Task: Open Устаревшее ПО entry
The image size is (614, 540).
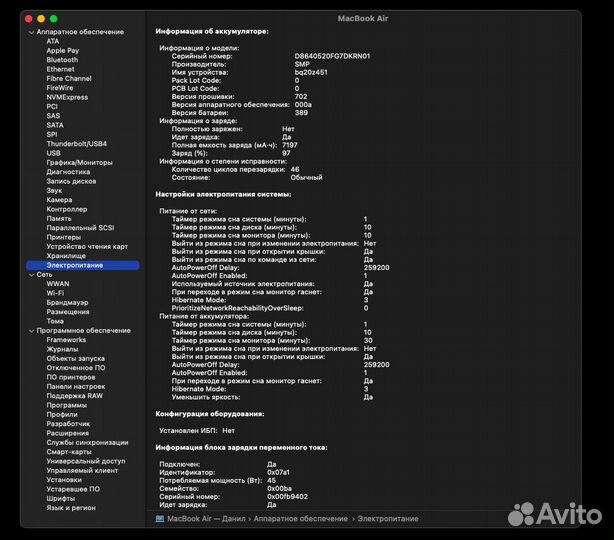Action: (73, 489)
